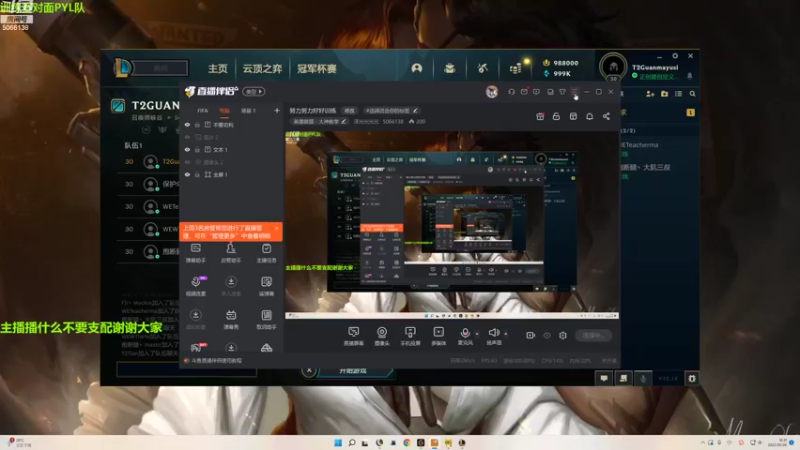Open the notification bell above preview

point(589,116)
